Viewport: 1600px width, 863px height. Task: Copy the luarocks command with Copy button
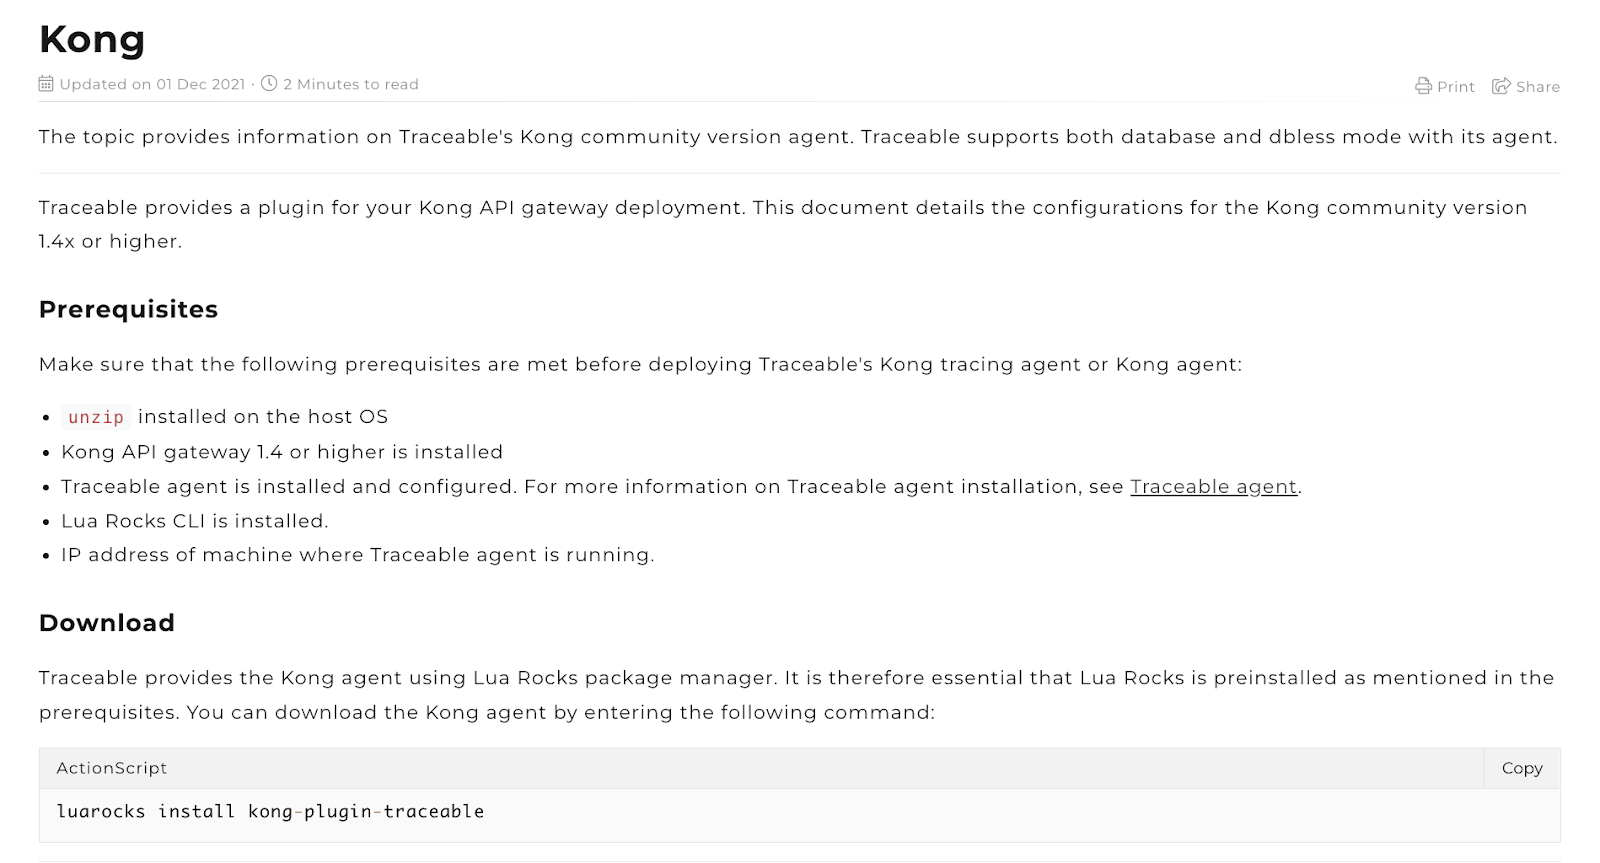point(1521,768)
